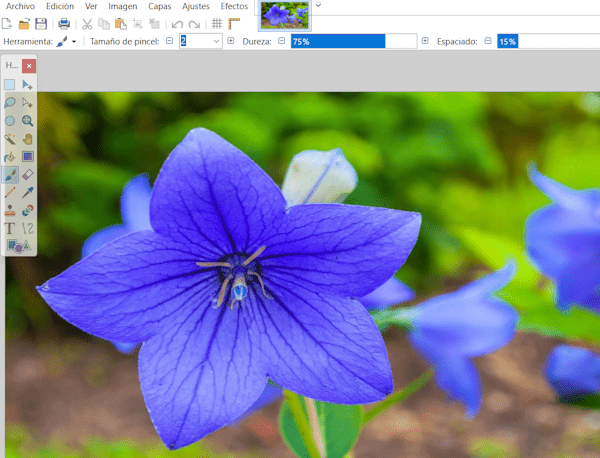600x458 pixels.
Task: Open the Archivo menu
Action: [x=20, y=6]
